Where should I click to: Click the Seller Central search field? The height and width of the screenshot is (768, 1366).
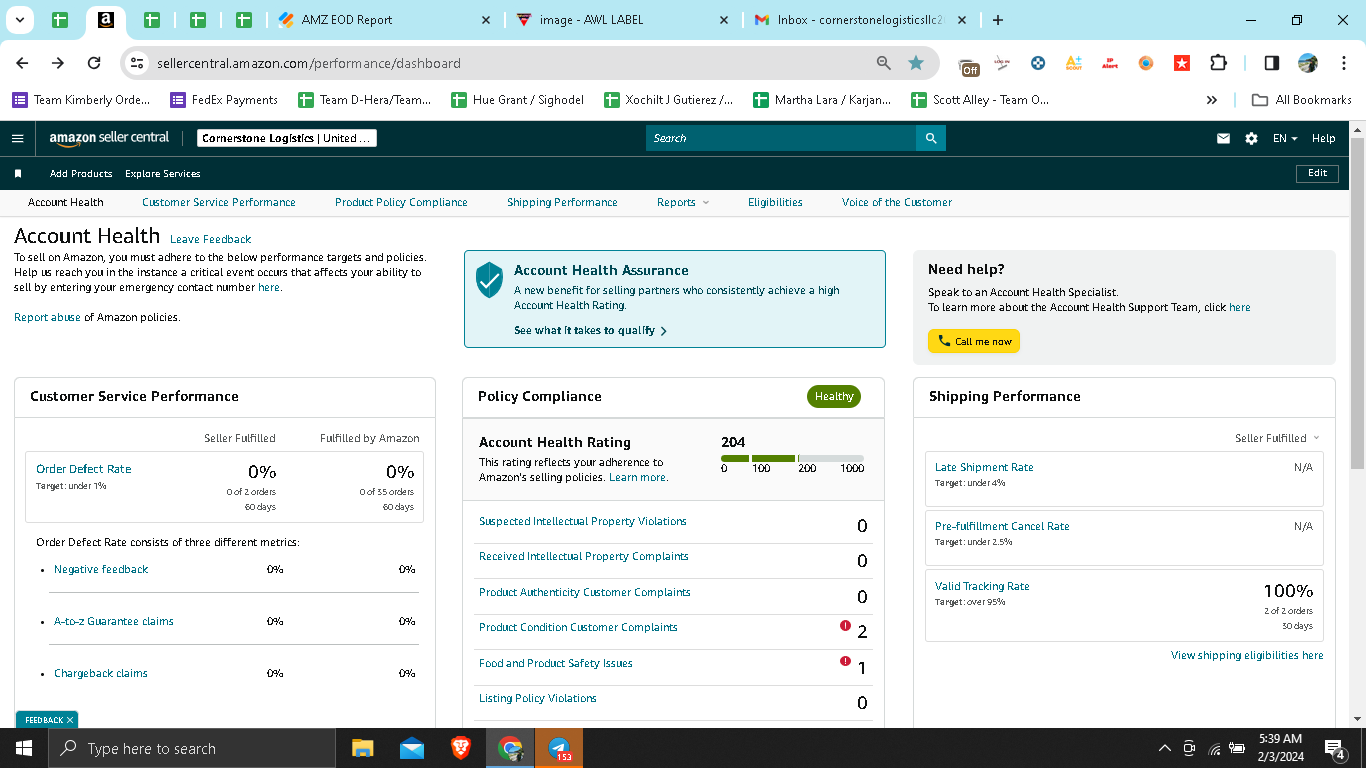[781, 138]
